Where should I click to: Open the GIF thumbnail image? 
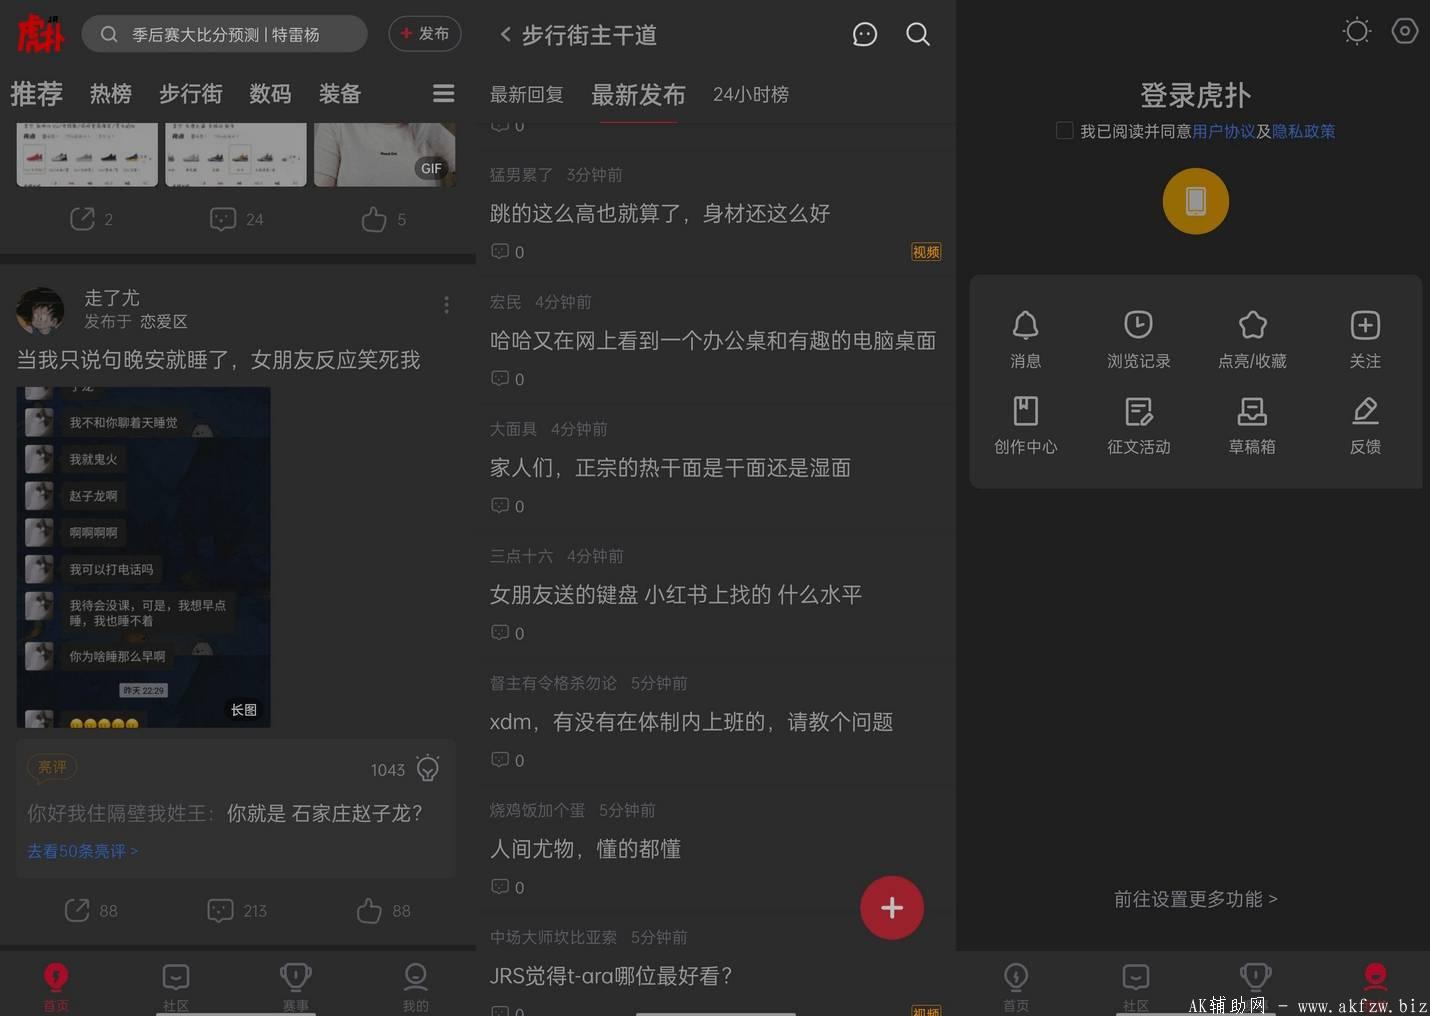pyautogui.click(x=385, y=154)
